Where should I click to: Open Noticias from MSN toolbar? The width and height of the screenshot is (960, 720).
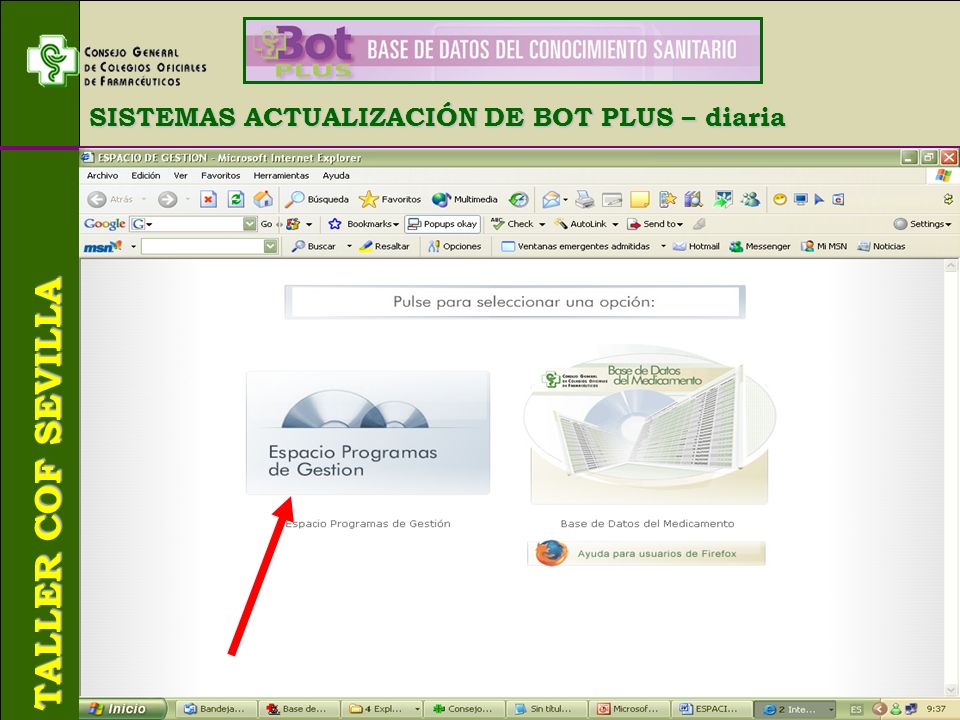point(882,247)
